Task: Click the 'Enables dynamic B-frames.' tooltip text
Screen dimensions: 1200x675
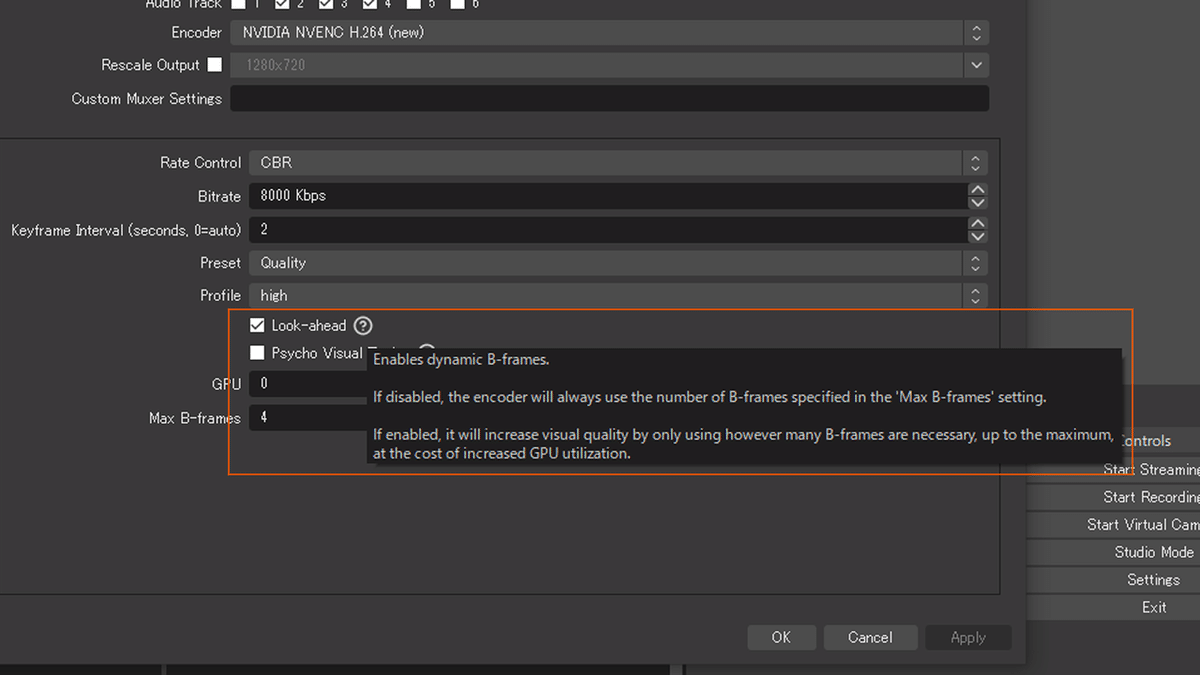Action: click(461, 360)
